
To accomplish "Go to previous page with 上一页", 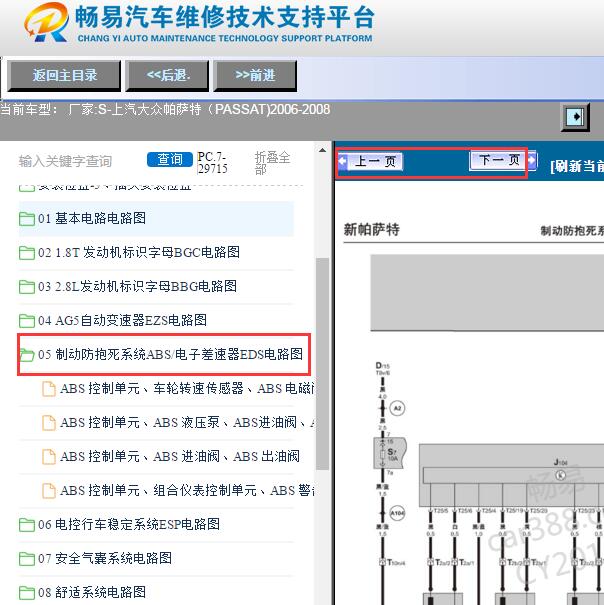I will tap(375, 161).
